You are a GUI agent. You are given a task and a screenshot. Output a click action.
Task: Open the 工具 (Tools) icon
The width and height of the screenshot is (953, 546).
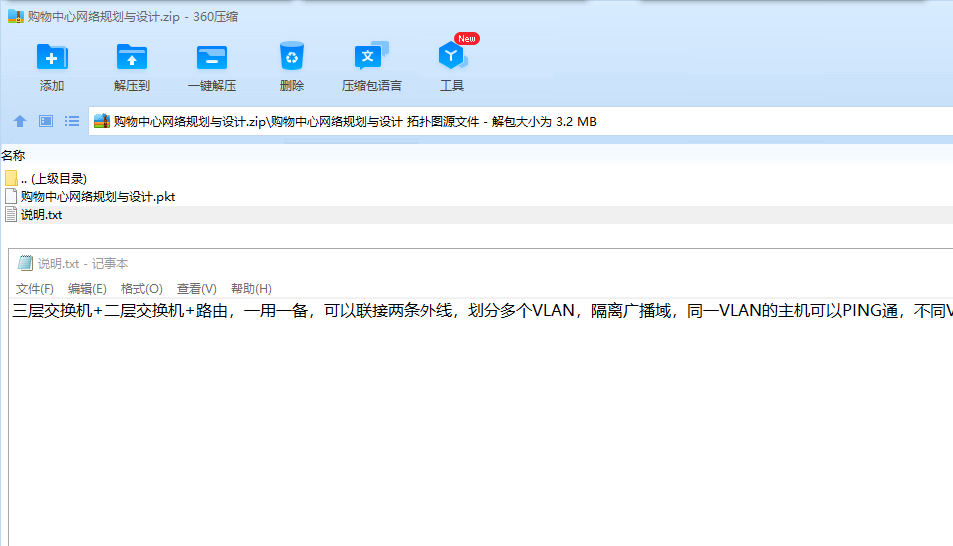(x=452, y=57)
